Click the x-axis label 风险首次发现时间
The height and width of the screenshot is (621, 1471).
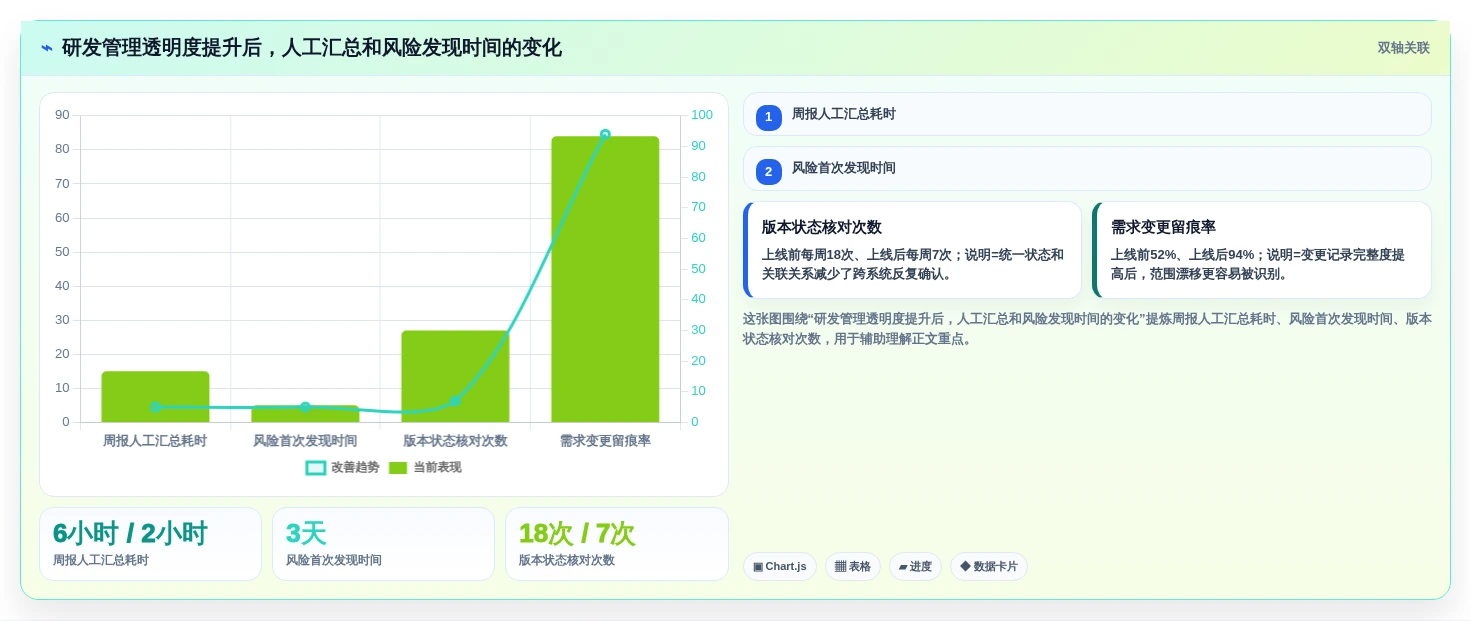[305, 441]
